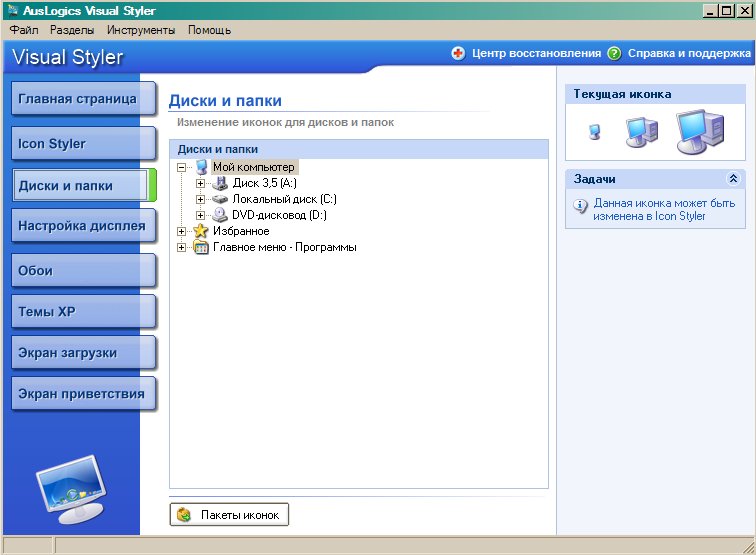Select the Диск 3,5 (A:) row
Screen dimensions: 756x555
coord(264,183)
